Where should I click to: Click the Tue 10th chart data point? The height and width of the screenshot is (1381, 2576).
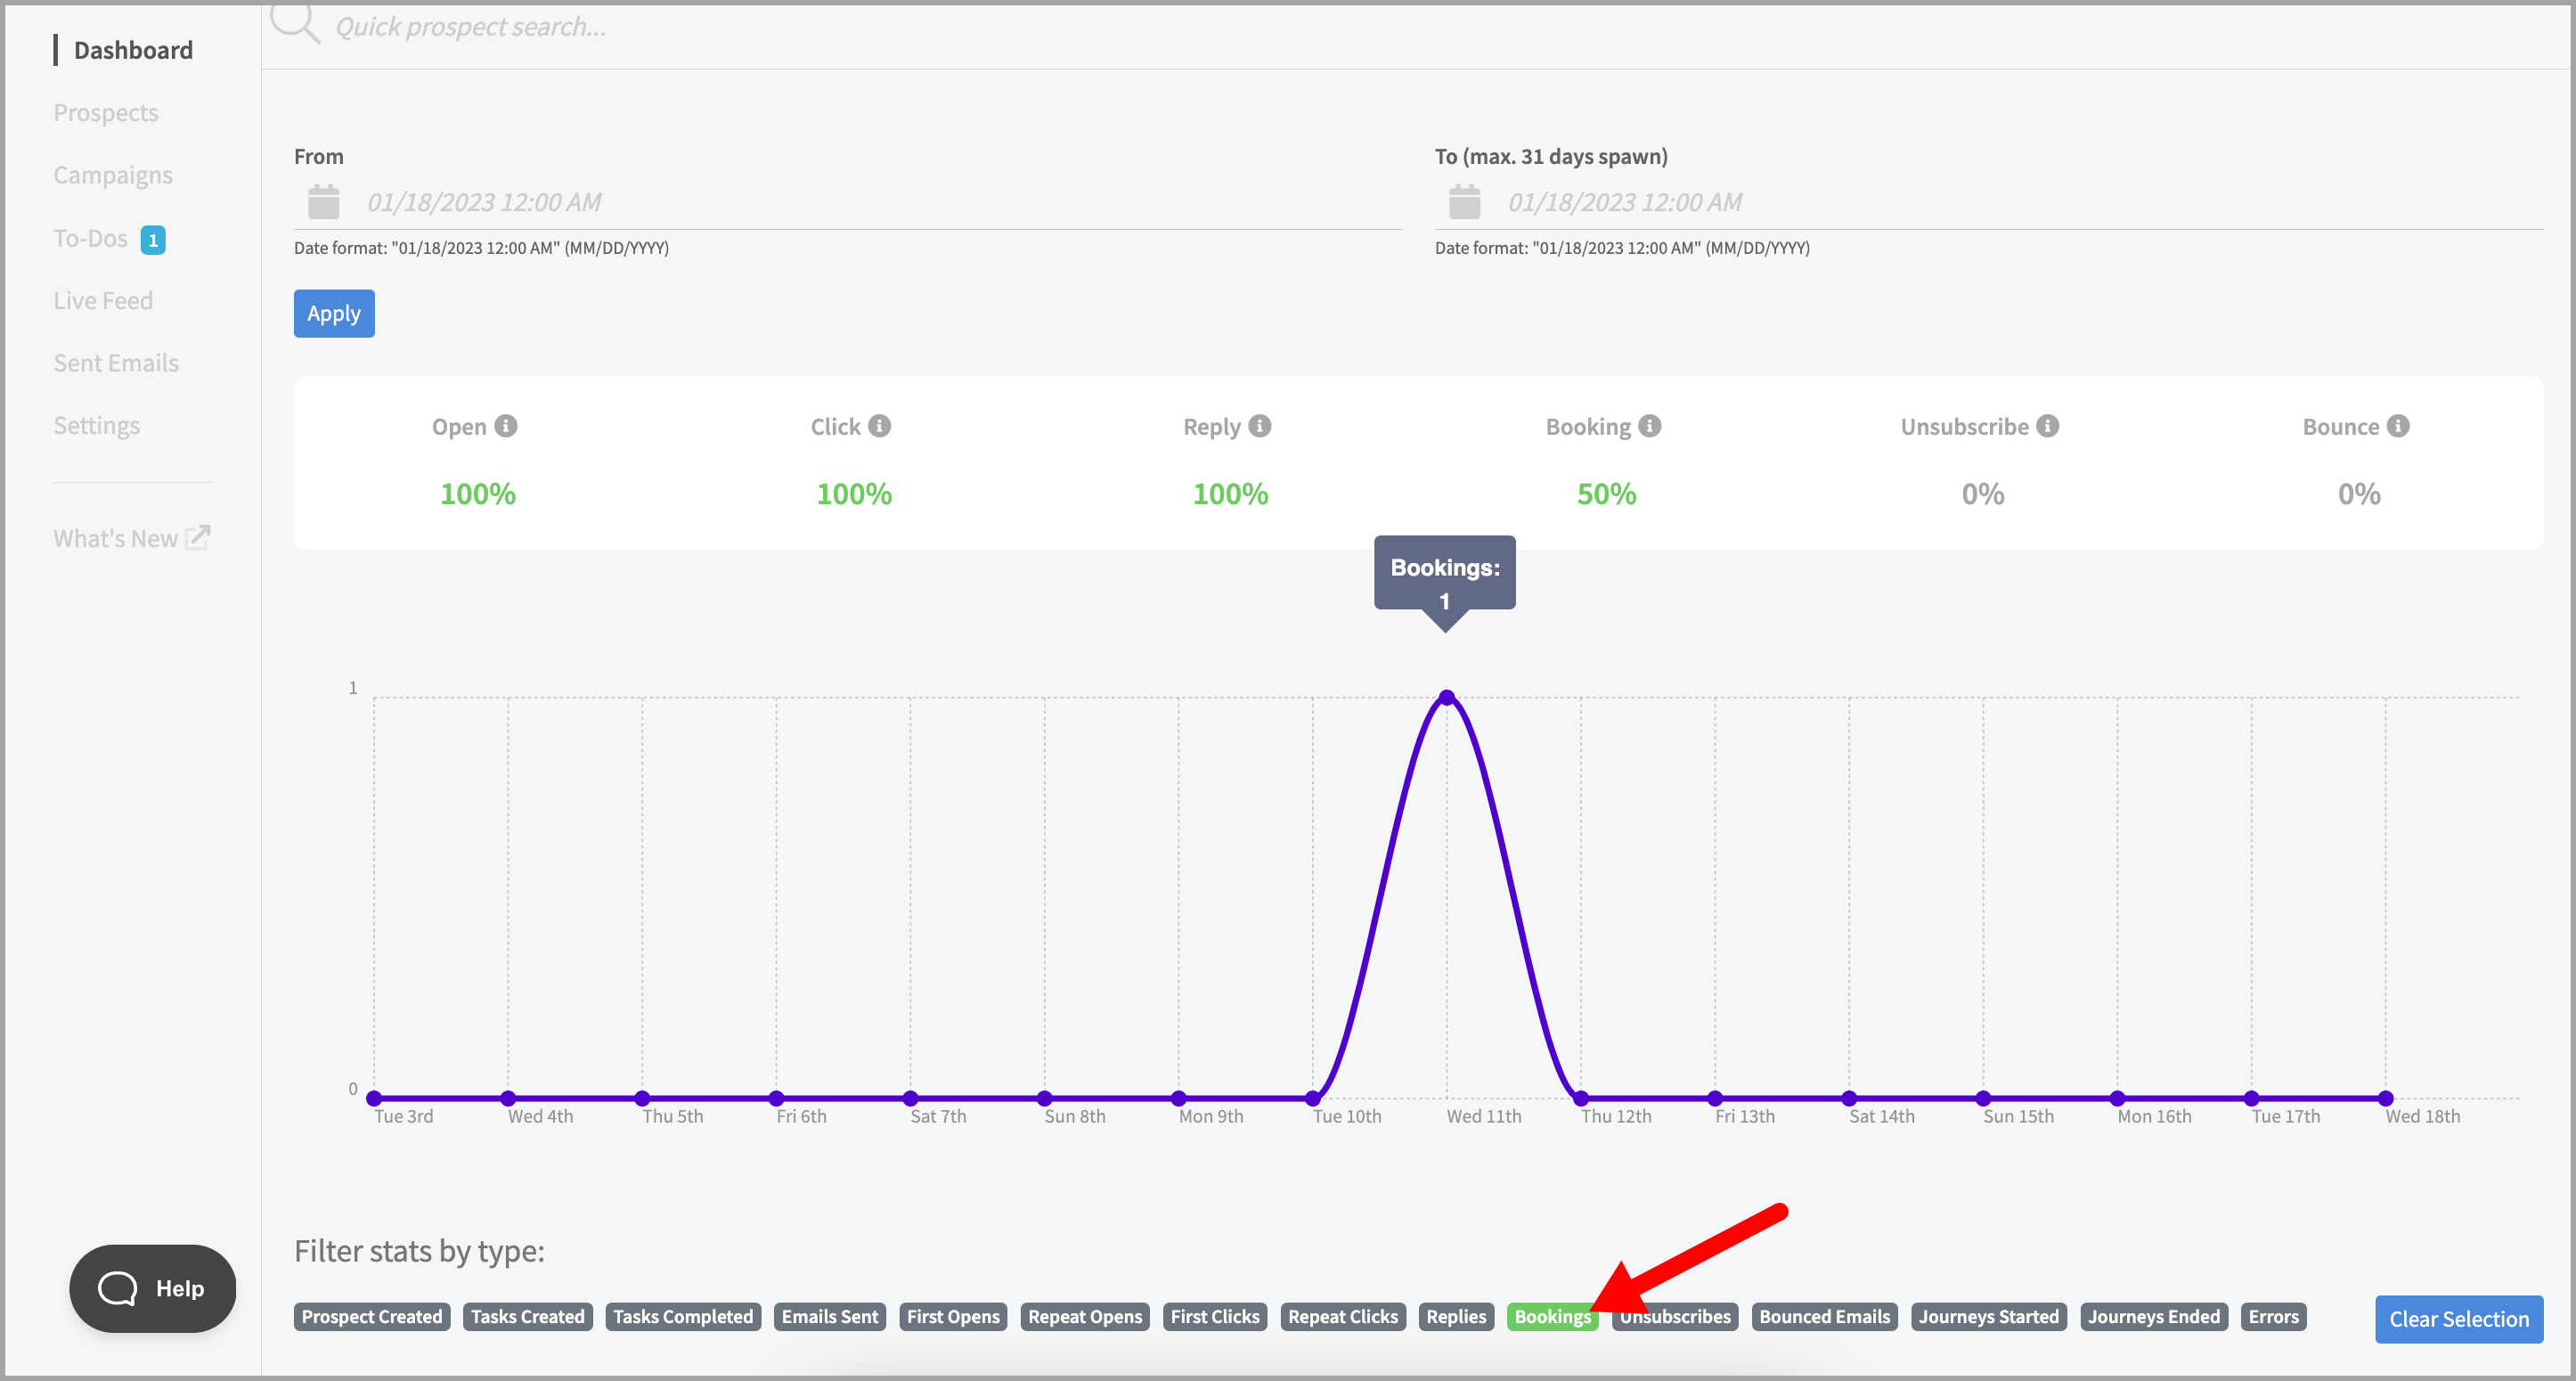1313,1098
